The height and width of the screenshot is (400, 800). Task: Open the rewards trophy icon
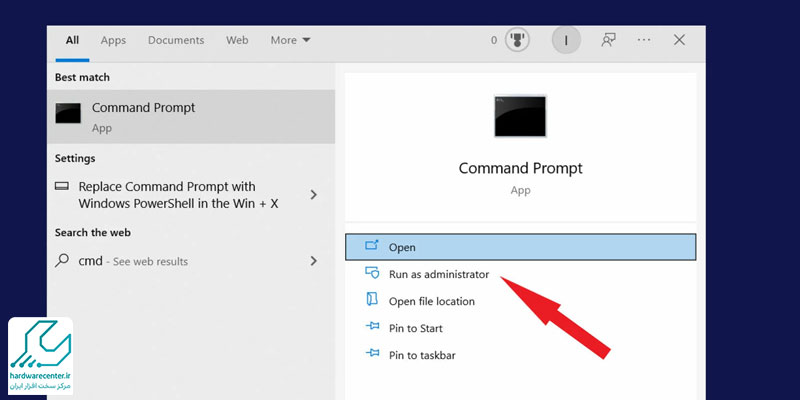pyautogui.click(x=517, y=40)
